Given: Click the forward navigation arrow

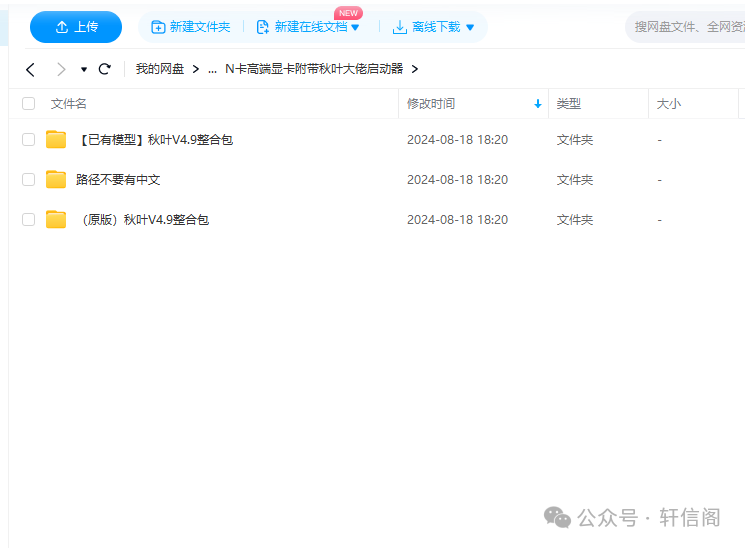Looking at the screenshot, I should point(61,69).
